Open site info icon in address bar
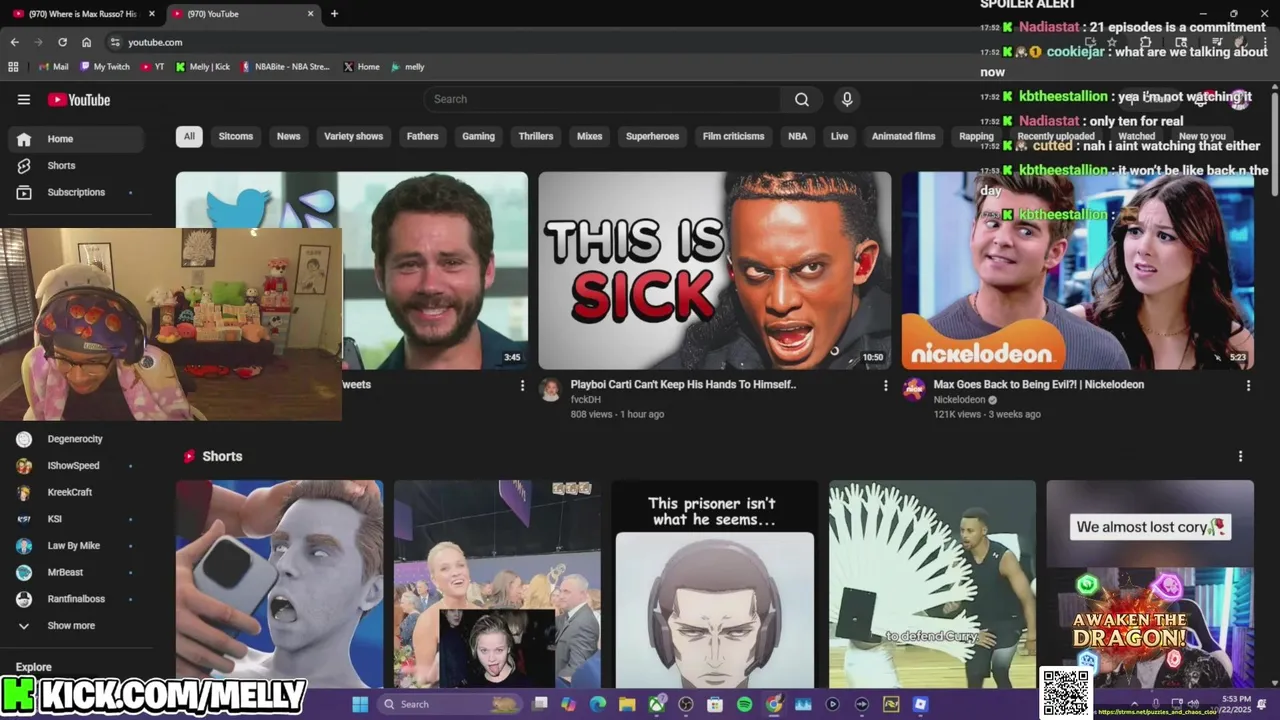The height and width of the screenshot is (720, 1280). 115,42
